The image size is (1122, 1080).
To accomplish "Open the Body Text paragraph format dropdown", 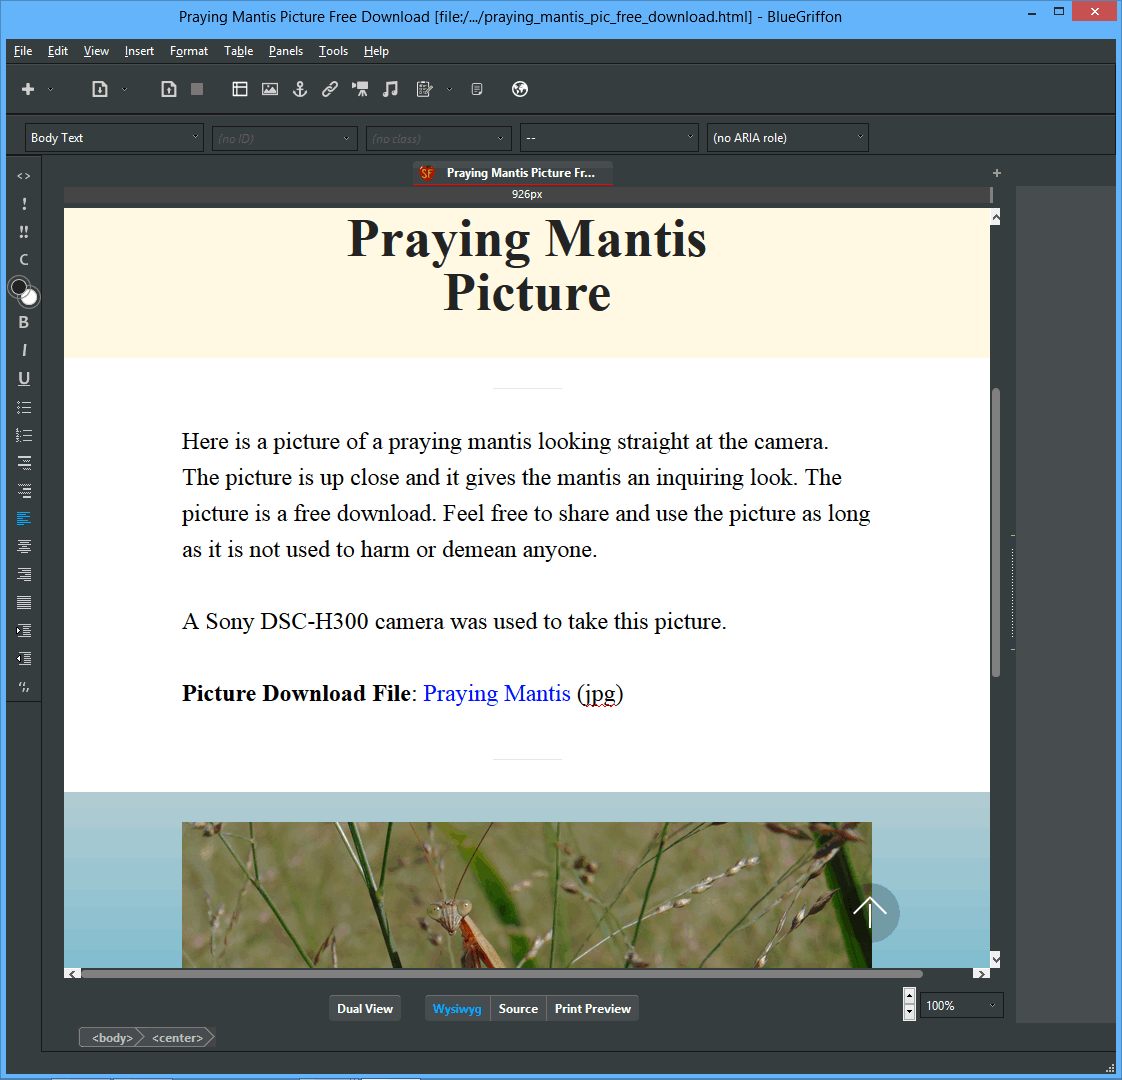I will pos(114,137).
